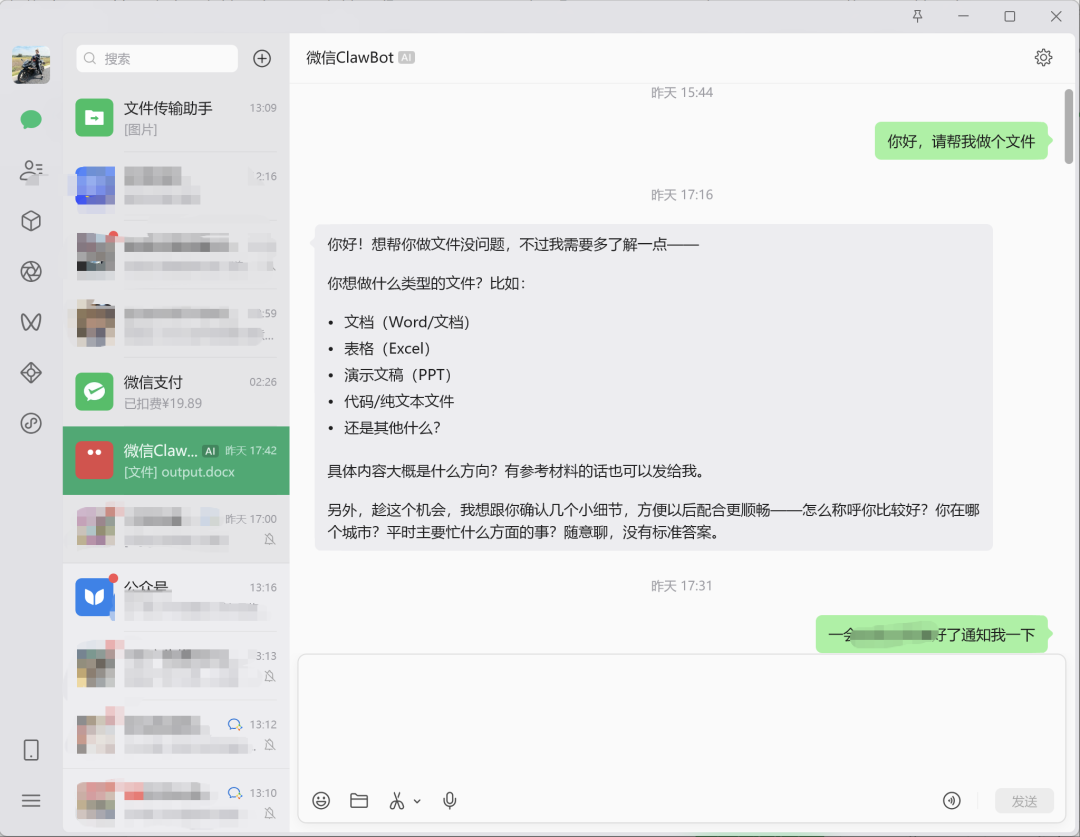
Task: Open chat settings gear for 微信ClawBot
Action: [x=1043, y=57]
